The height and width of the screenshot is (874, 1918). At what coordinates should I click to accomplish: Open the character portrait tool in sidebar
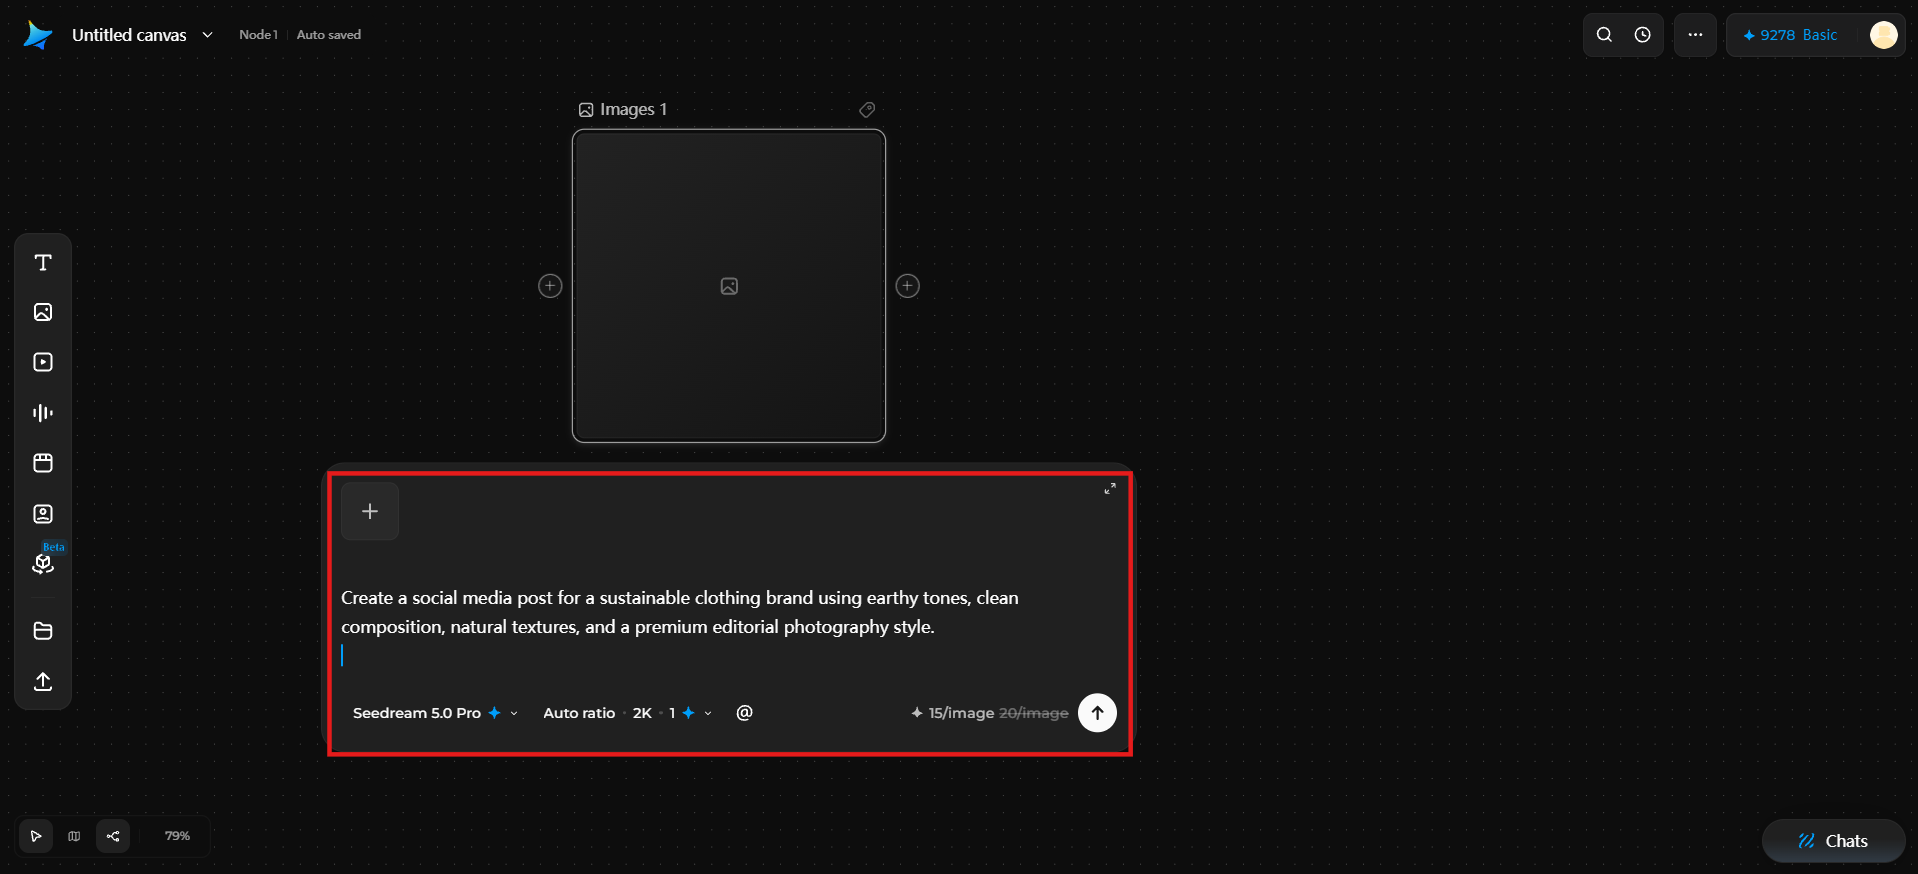43,514
